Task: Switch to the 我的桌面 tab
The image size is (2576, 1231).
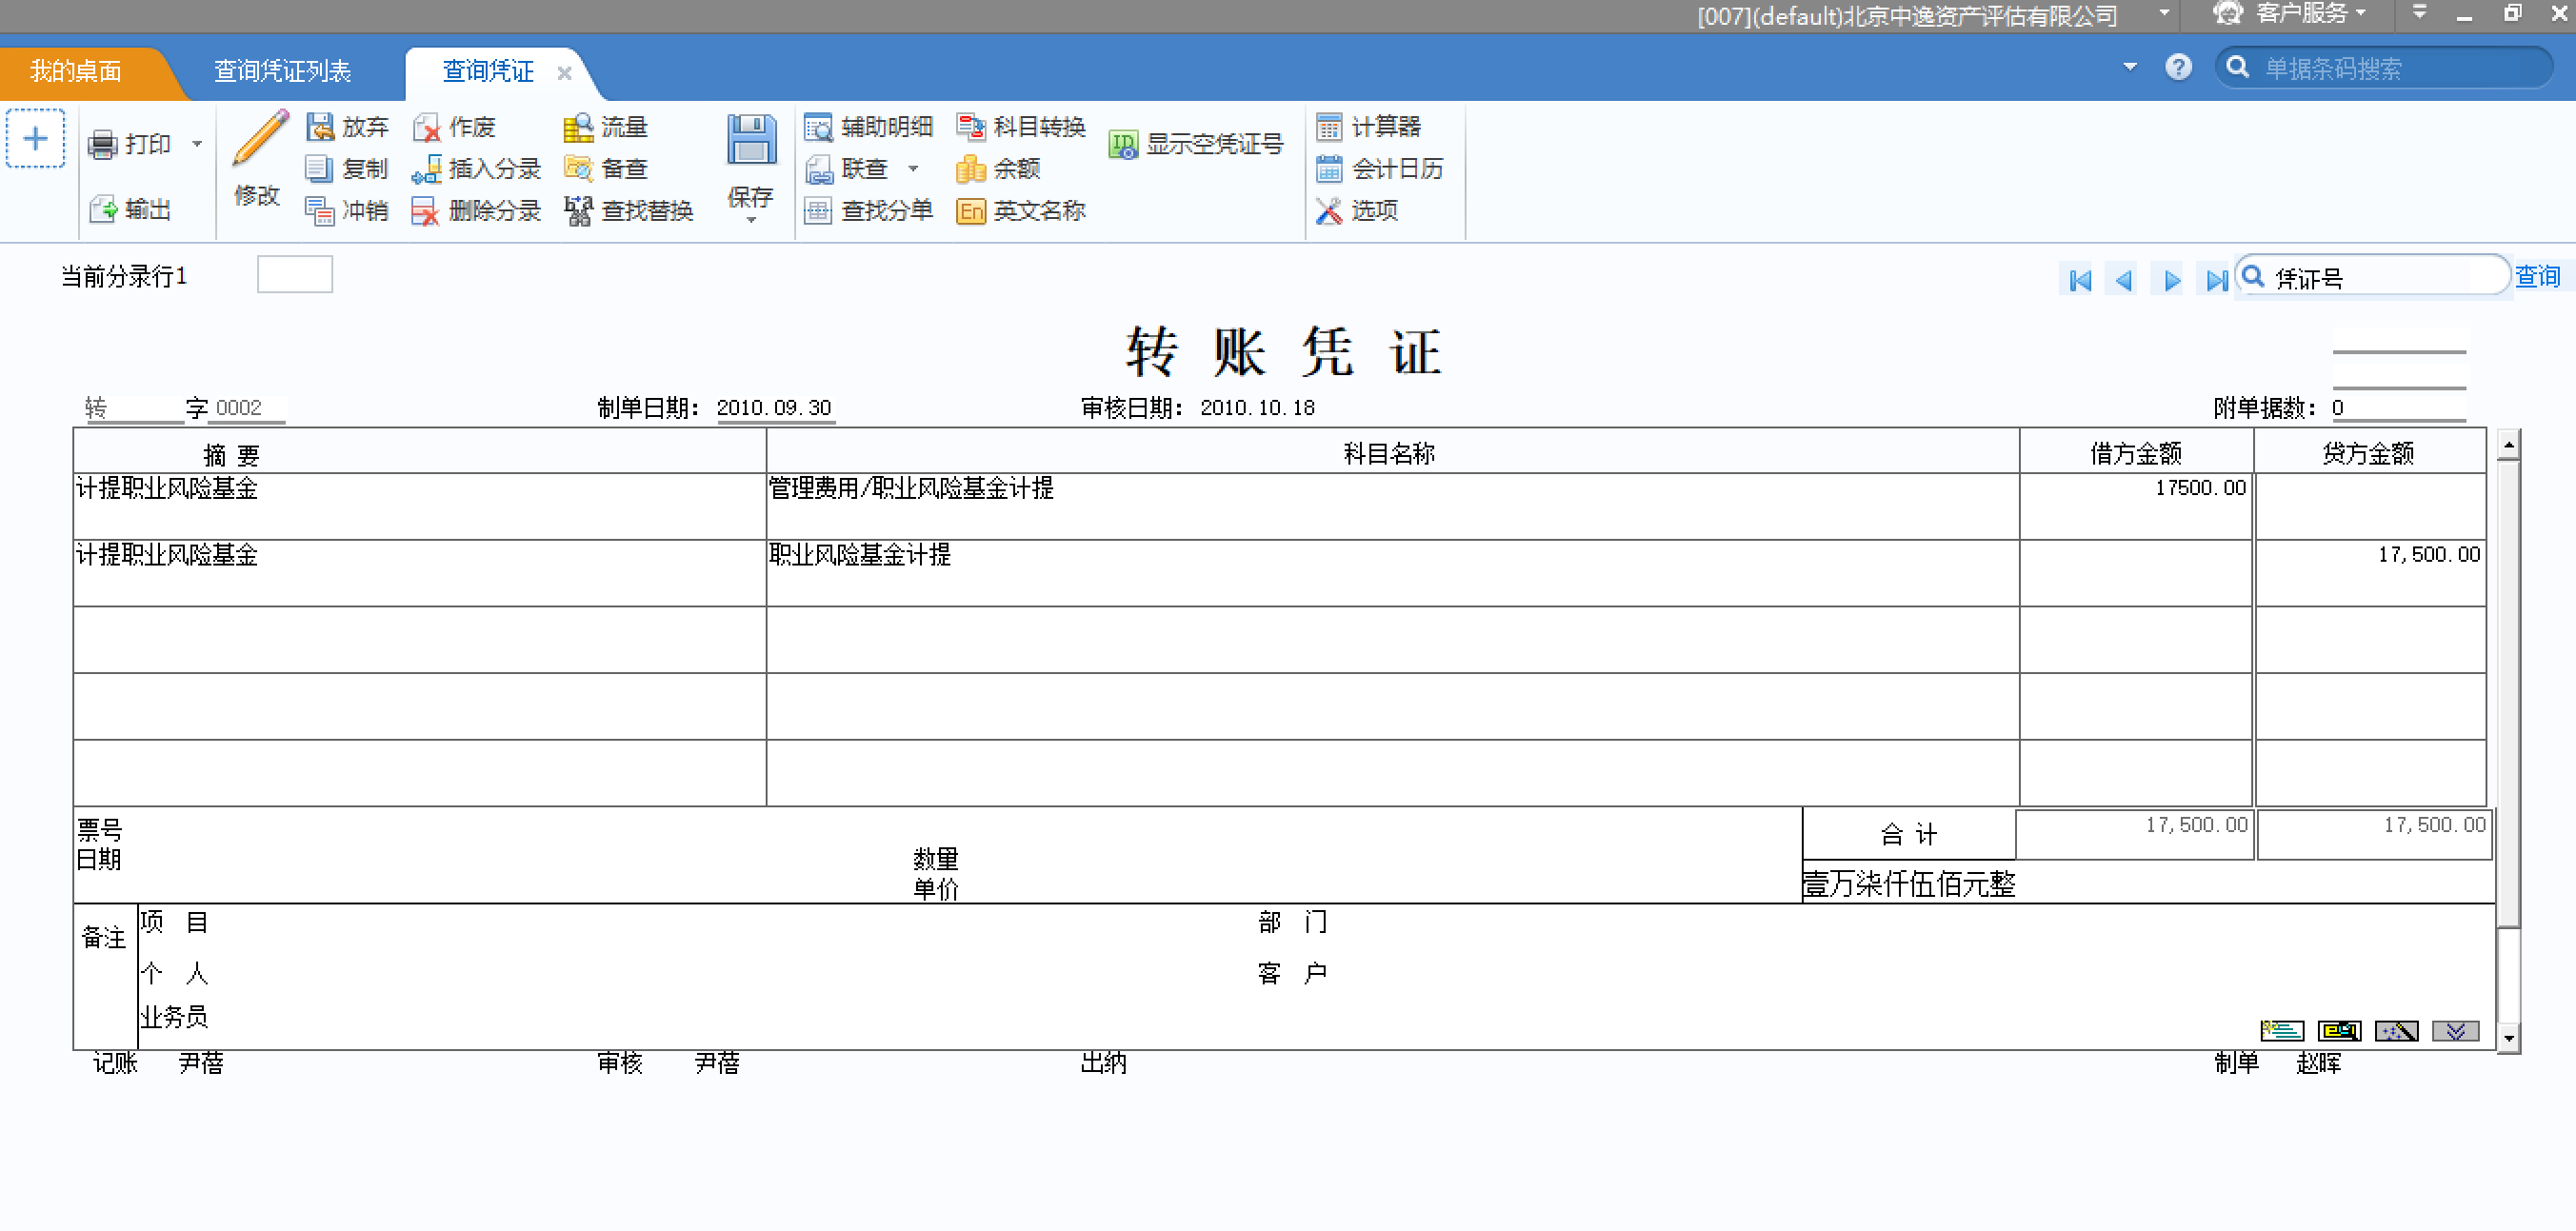Action: tap(76, 71)
